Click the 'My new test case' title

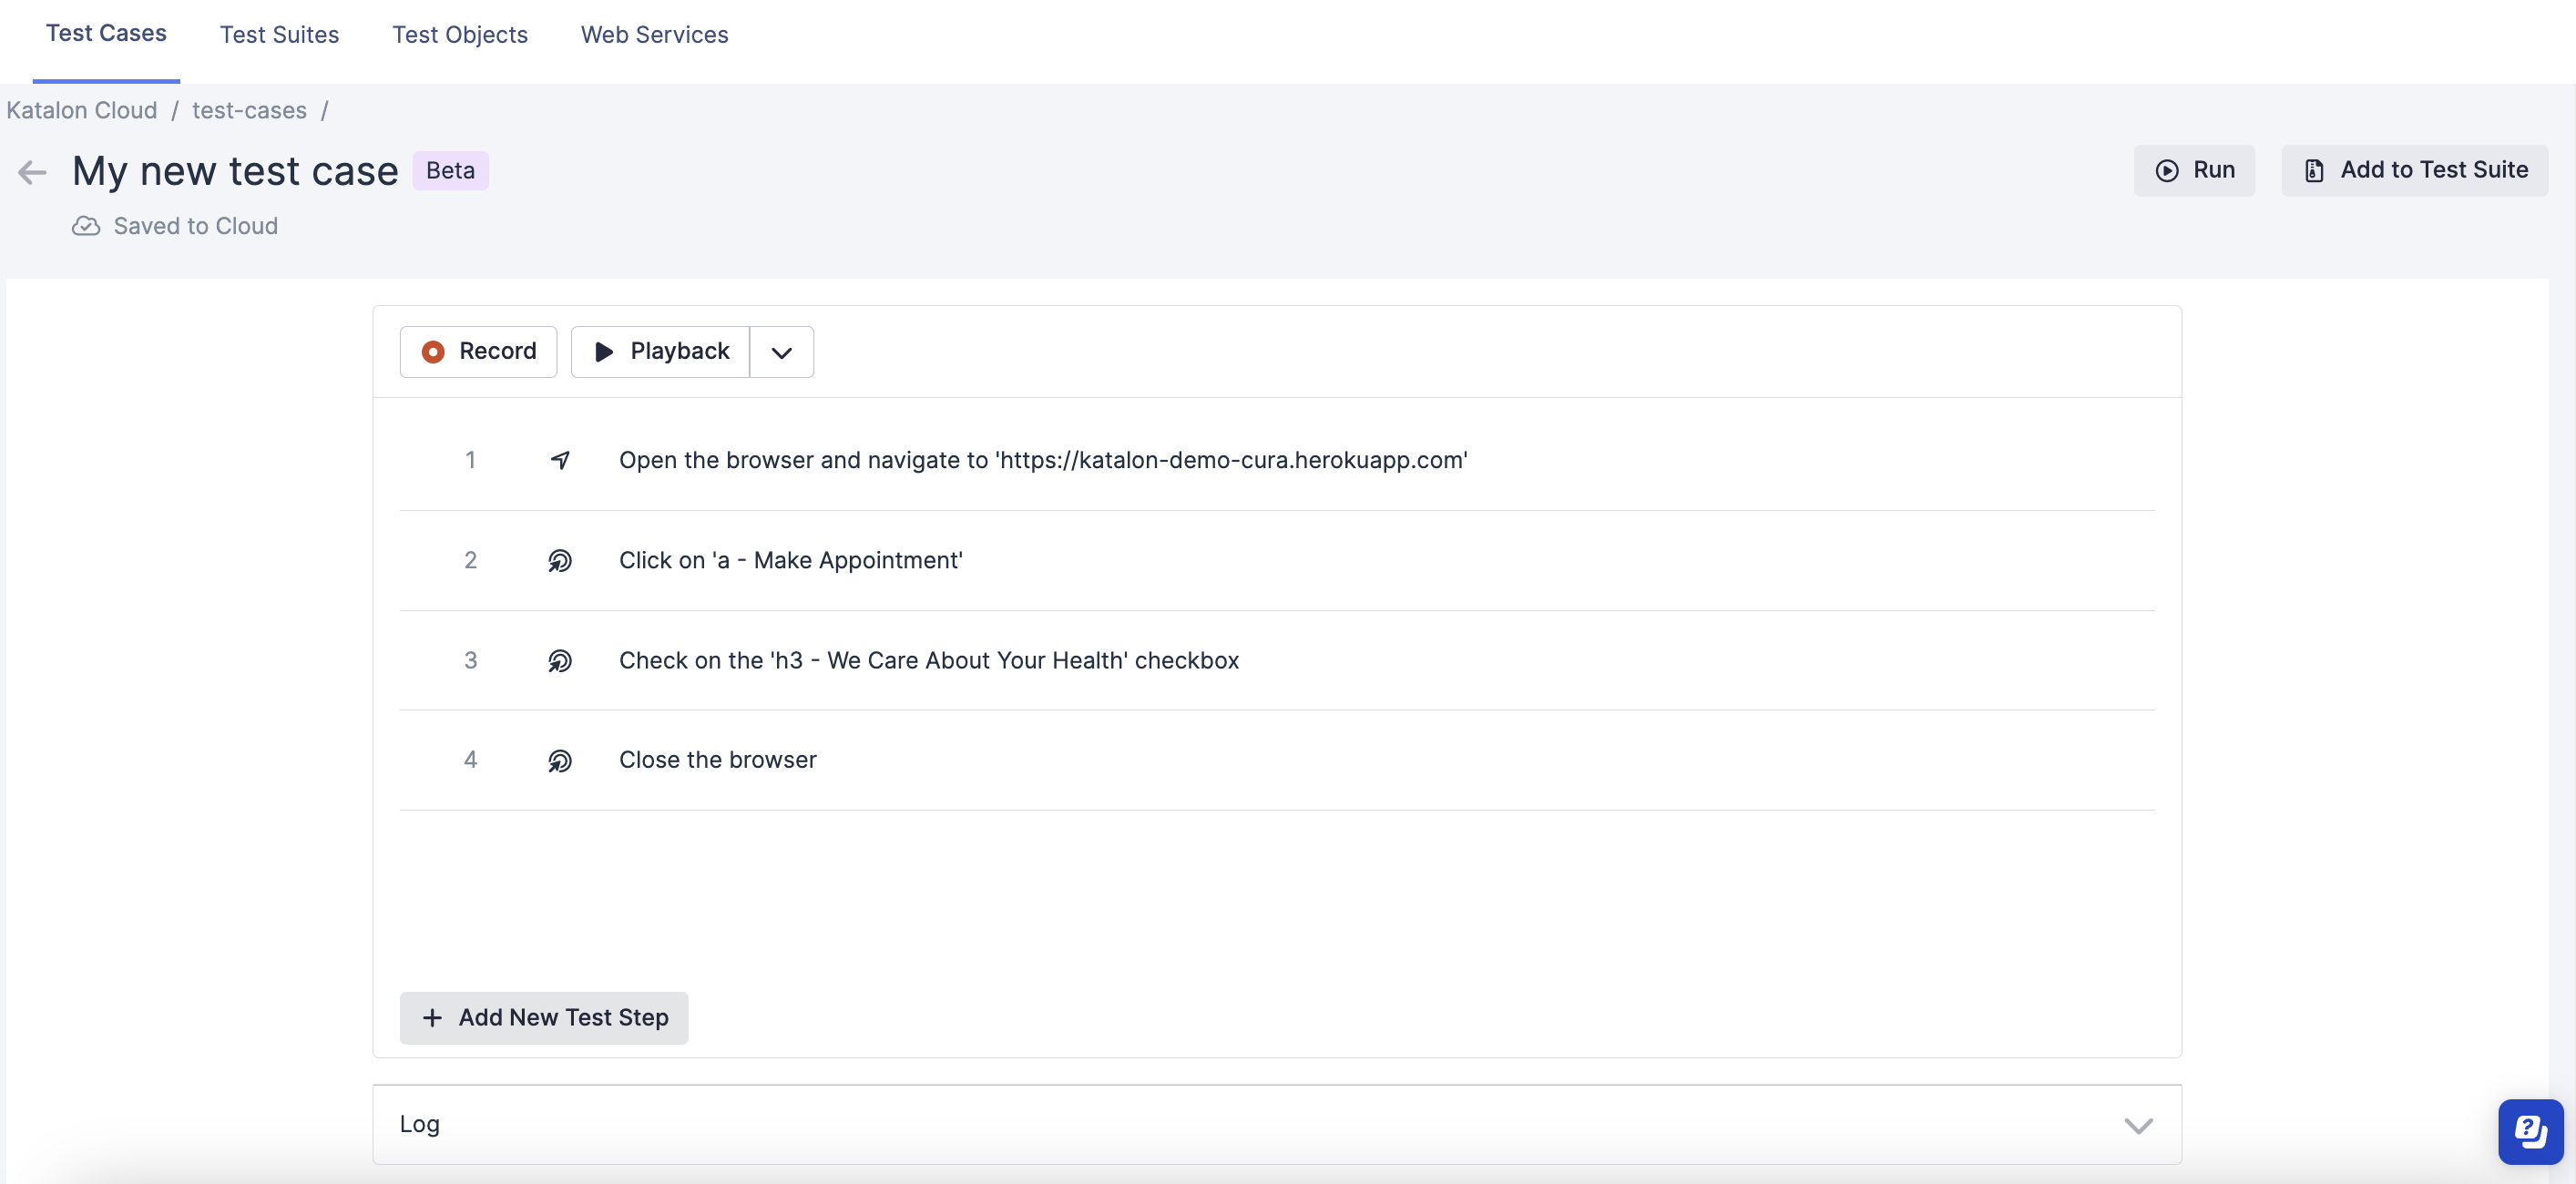235,171
